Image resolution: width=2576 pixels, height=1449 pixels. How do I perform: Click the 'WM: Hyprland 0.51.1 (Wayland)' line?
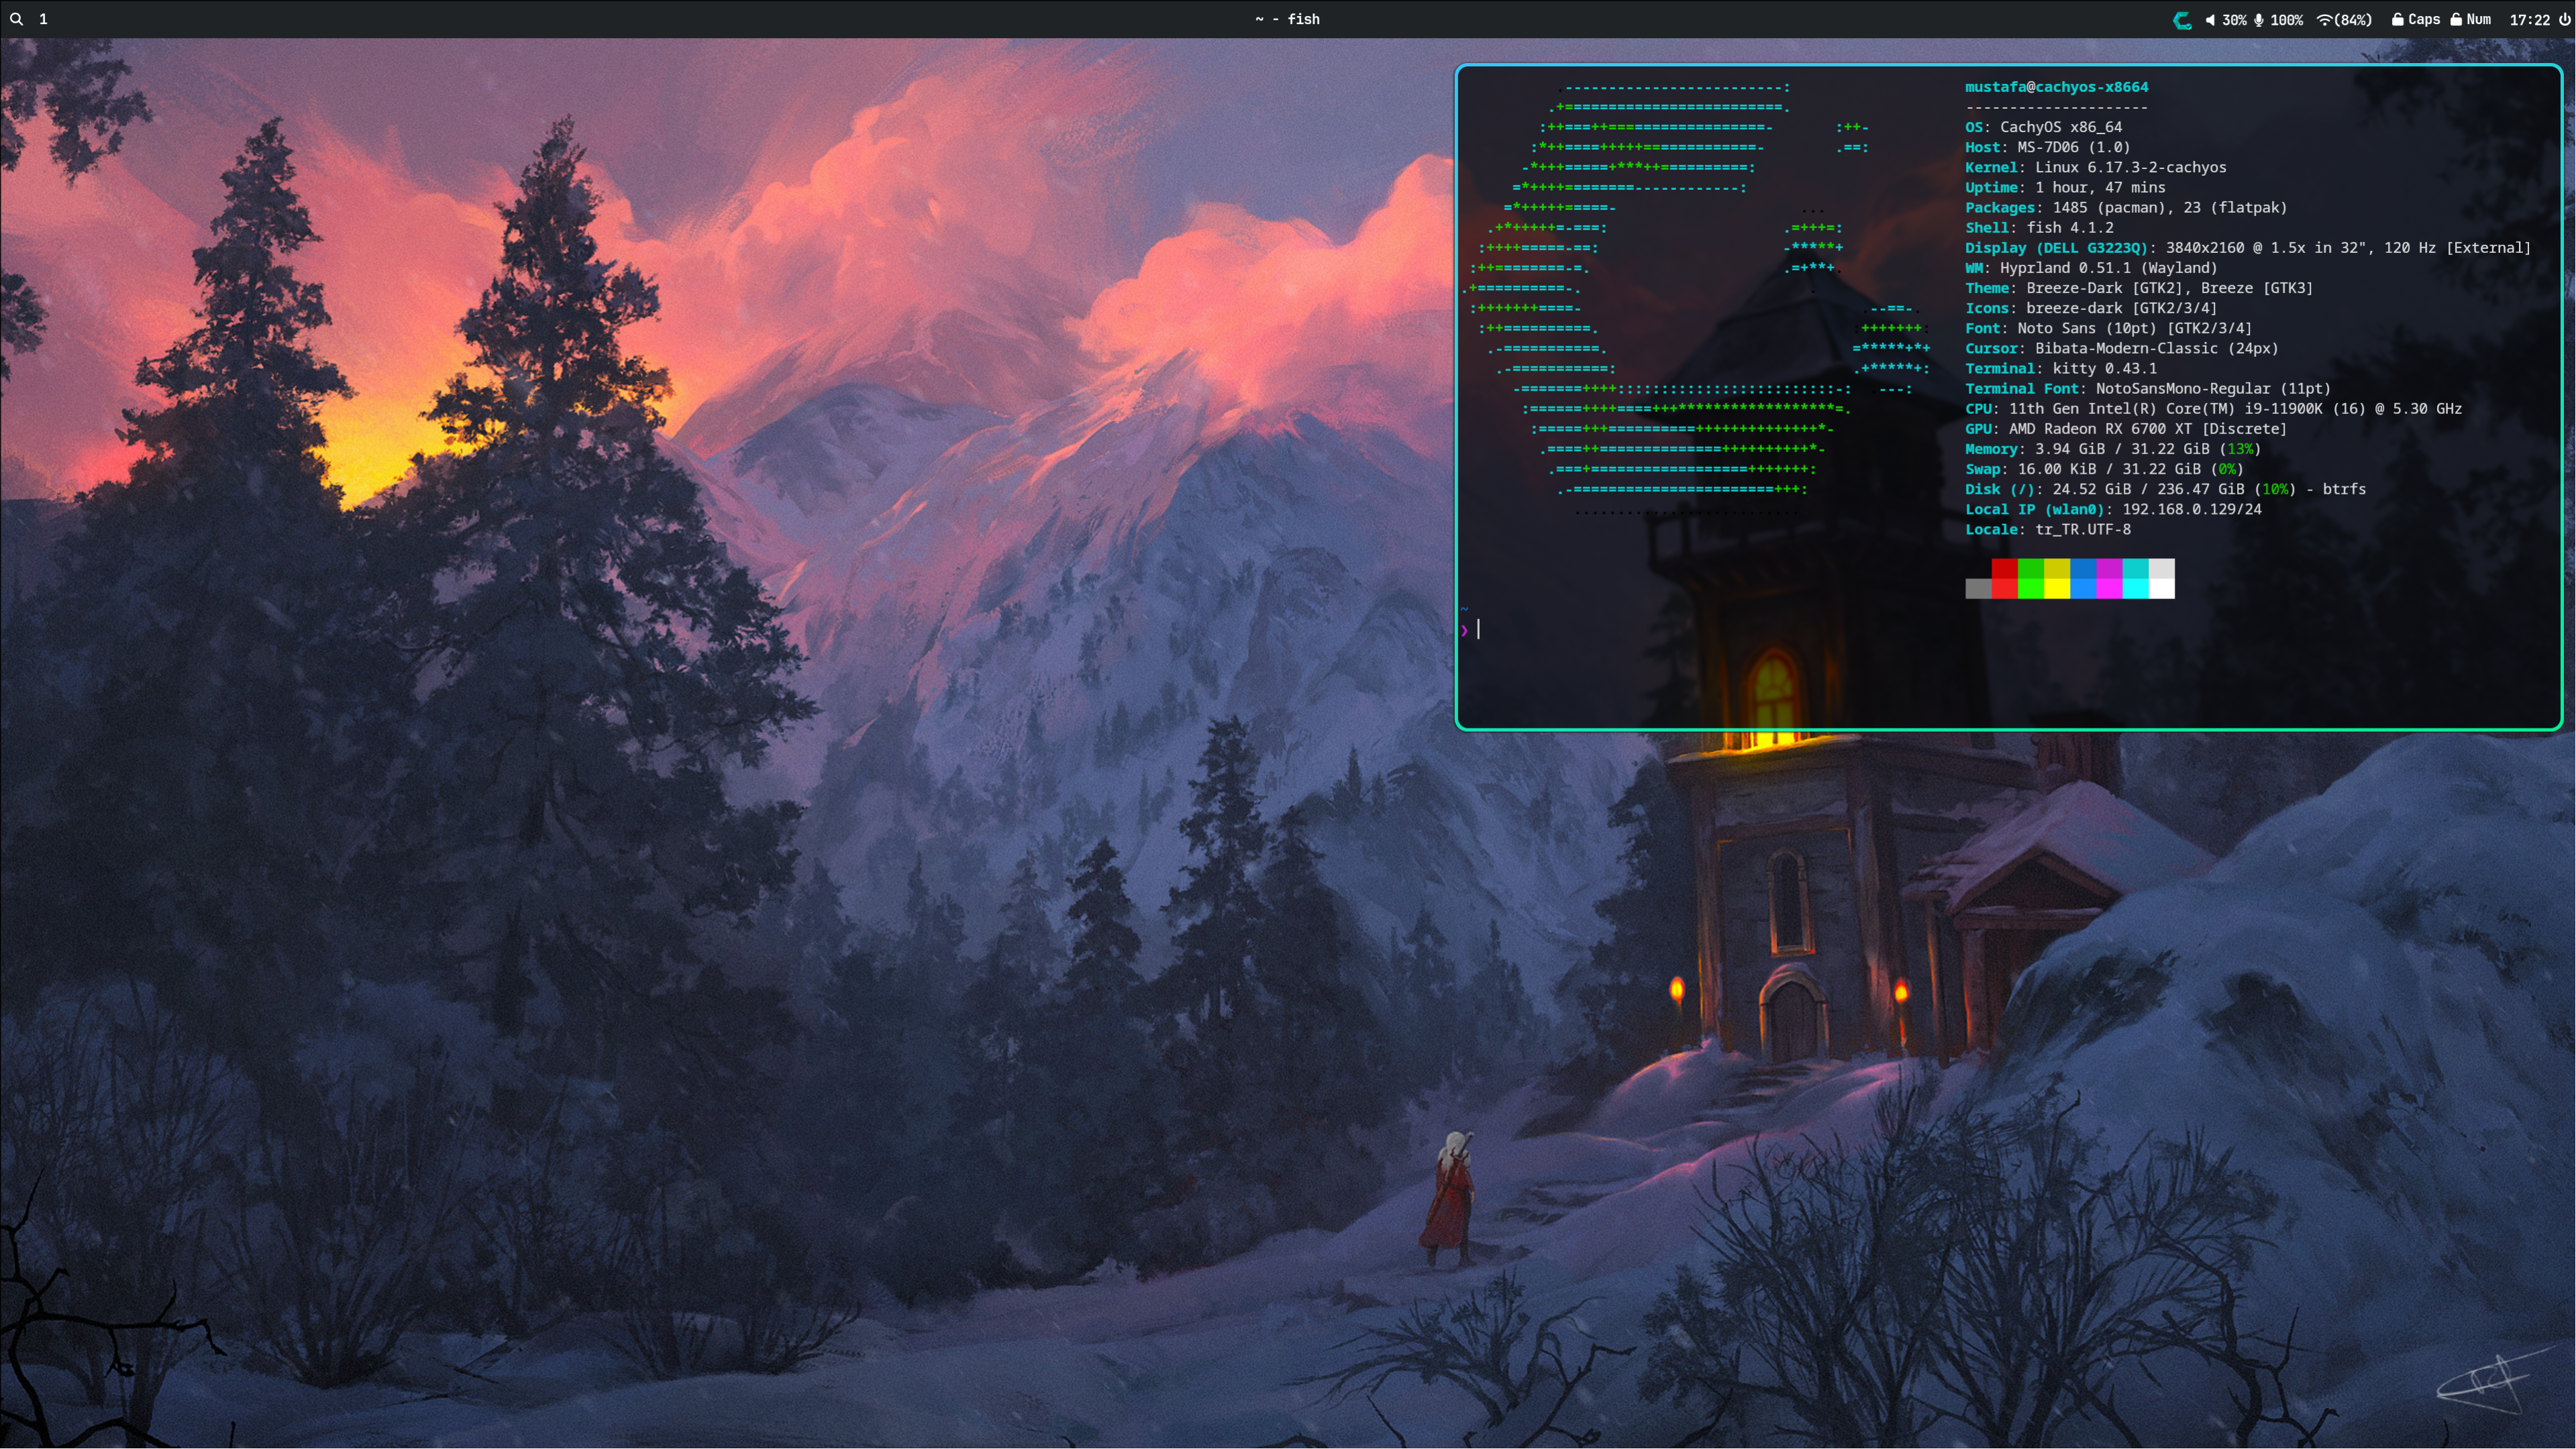coord(2091,267)
